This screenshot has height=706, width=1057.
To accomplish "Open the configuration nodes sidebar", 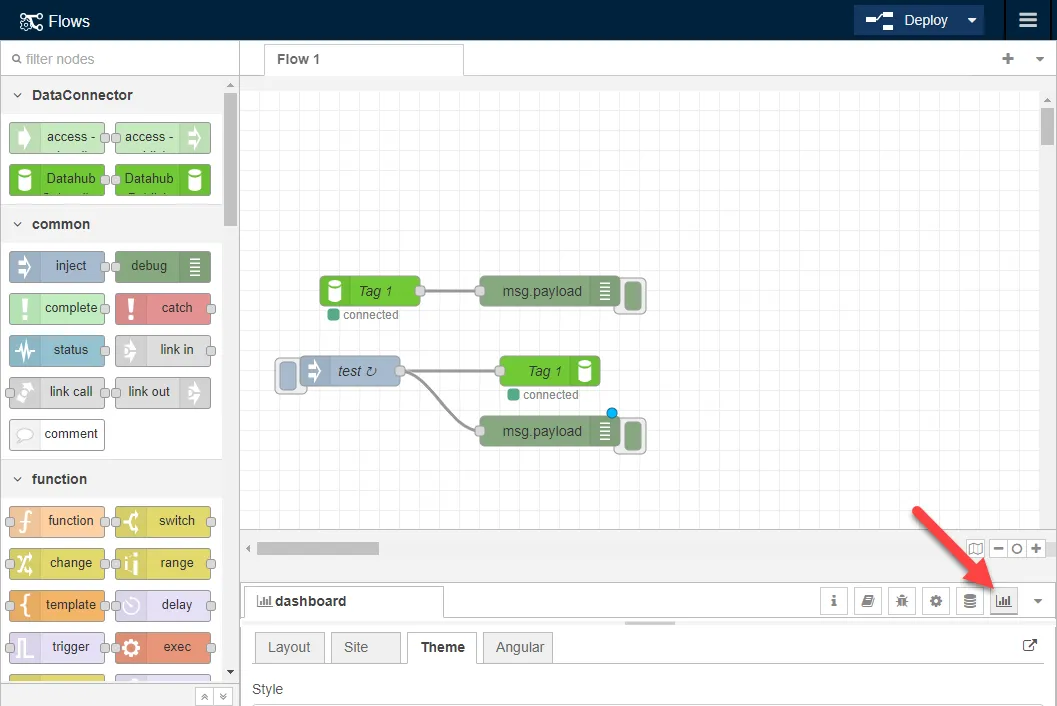I will (936, 601).
